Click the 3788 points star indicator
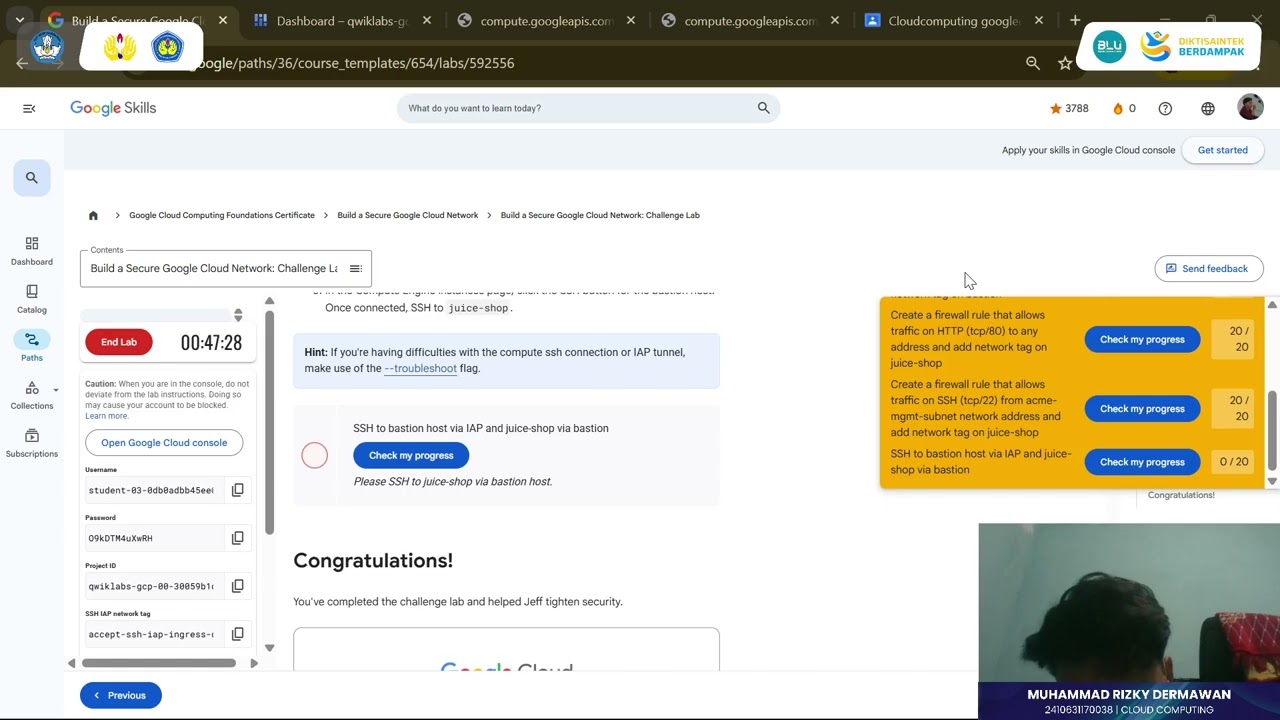 (x=1069, y=108)
